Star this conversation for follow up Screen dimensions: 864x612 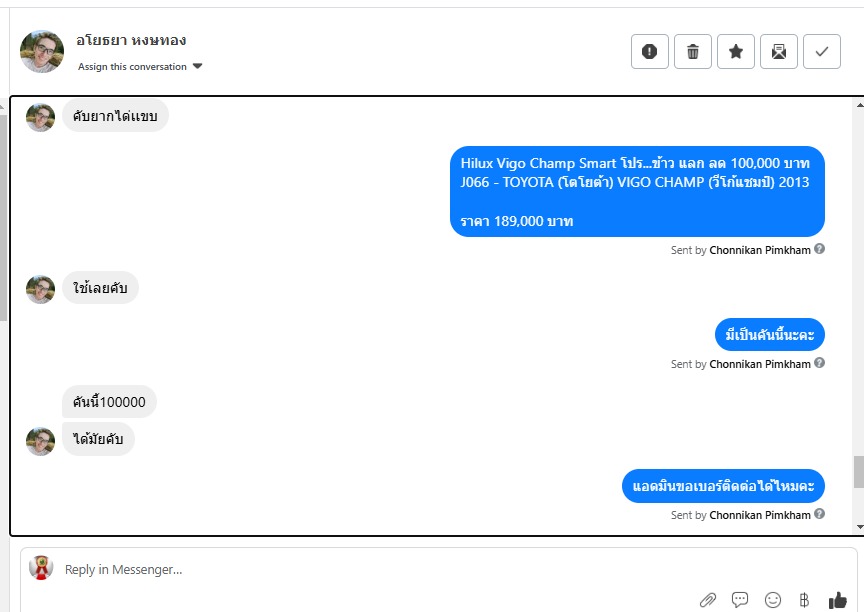click(736, 52)
